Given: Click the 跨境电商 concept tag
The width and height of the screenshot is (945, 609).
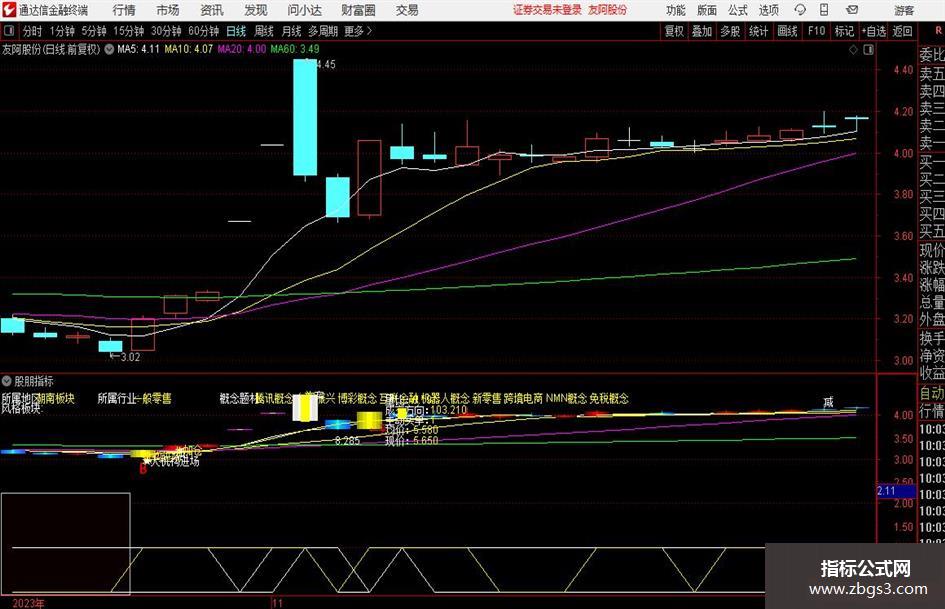Looking at the screenshot, I should [x=523, y=398].
